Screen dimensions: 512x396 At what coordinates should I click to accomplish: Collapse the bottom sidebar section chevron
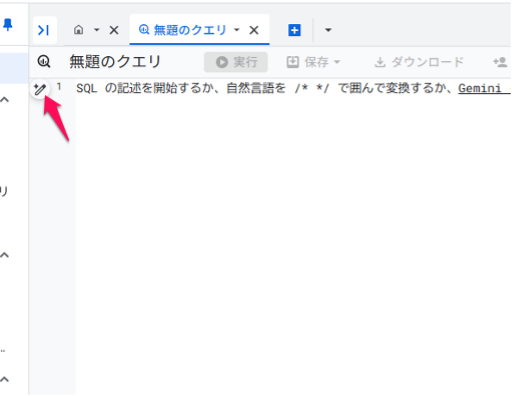(5, 379)
